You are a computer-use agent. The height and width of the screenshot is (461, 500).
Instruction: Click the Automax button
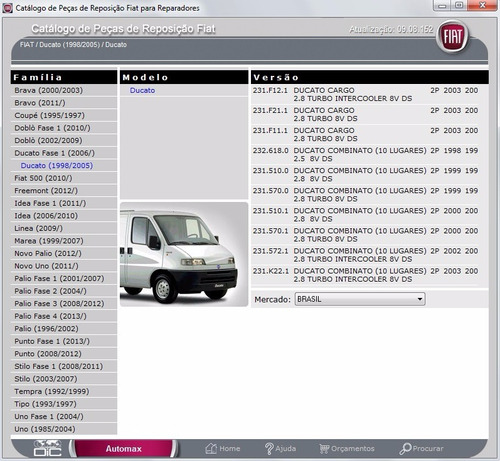124,449
